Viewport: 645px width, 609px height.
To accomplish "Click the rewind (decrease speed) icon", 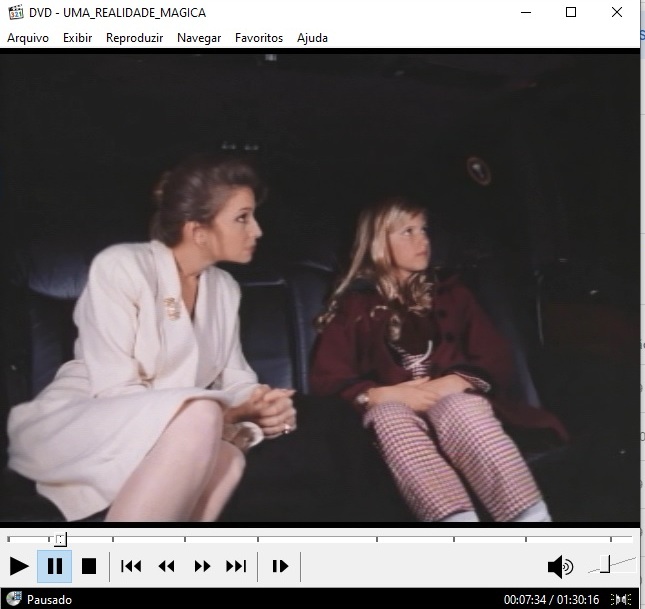I will 166,566.
